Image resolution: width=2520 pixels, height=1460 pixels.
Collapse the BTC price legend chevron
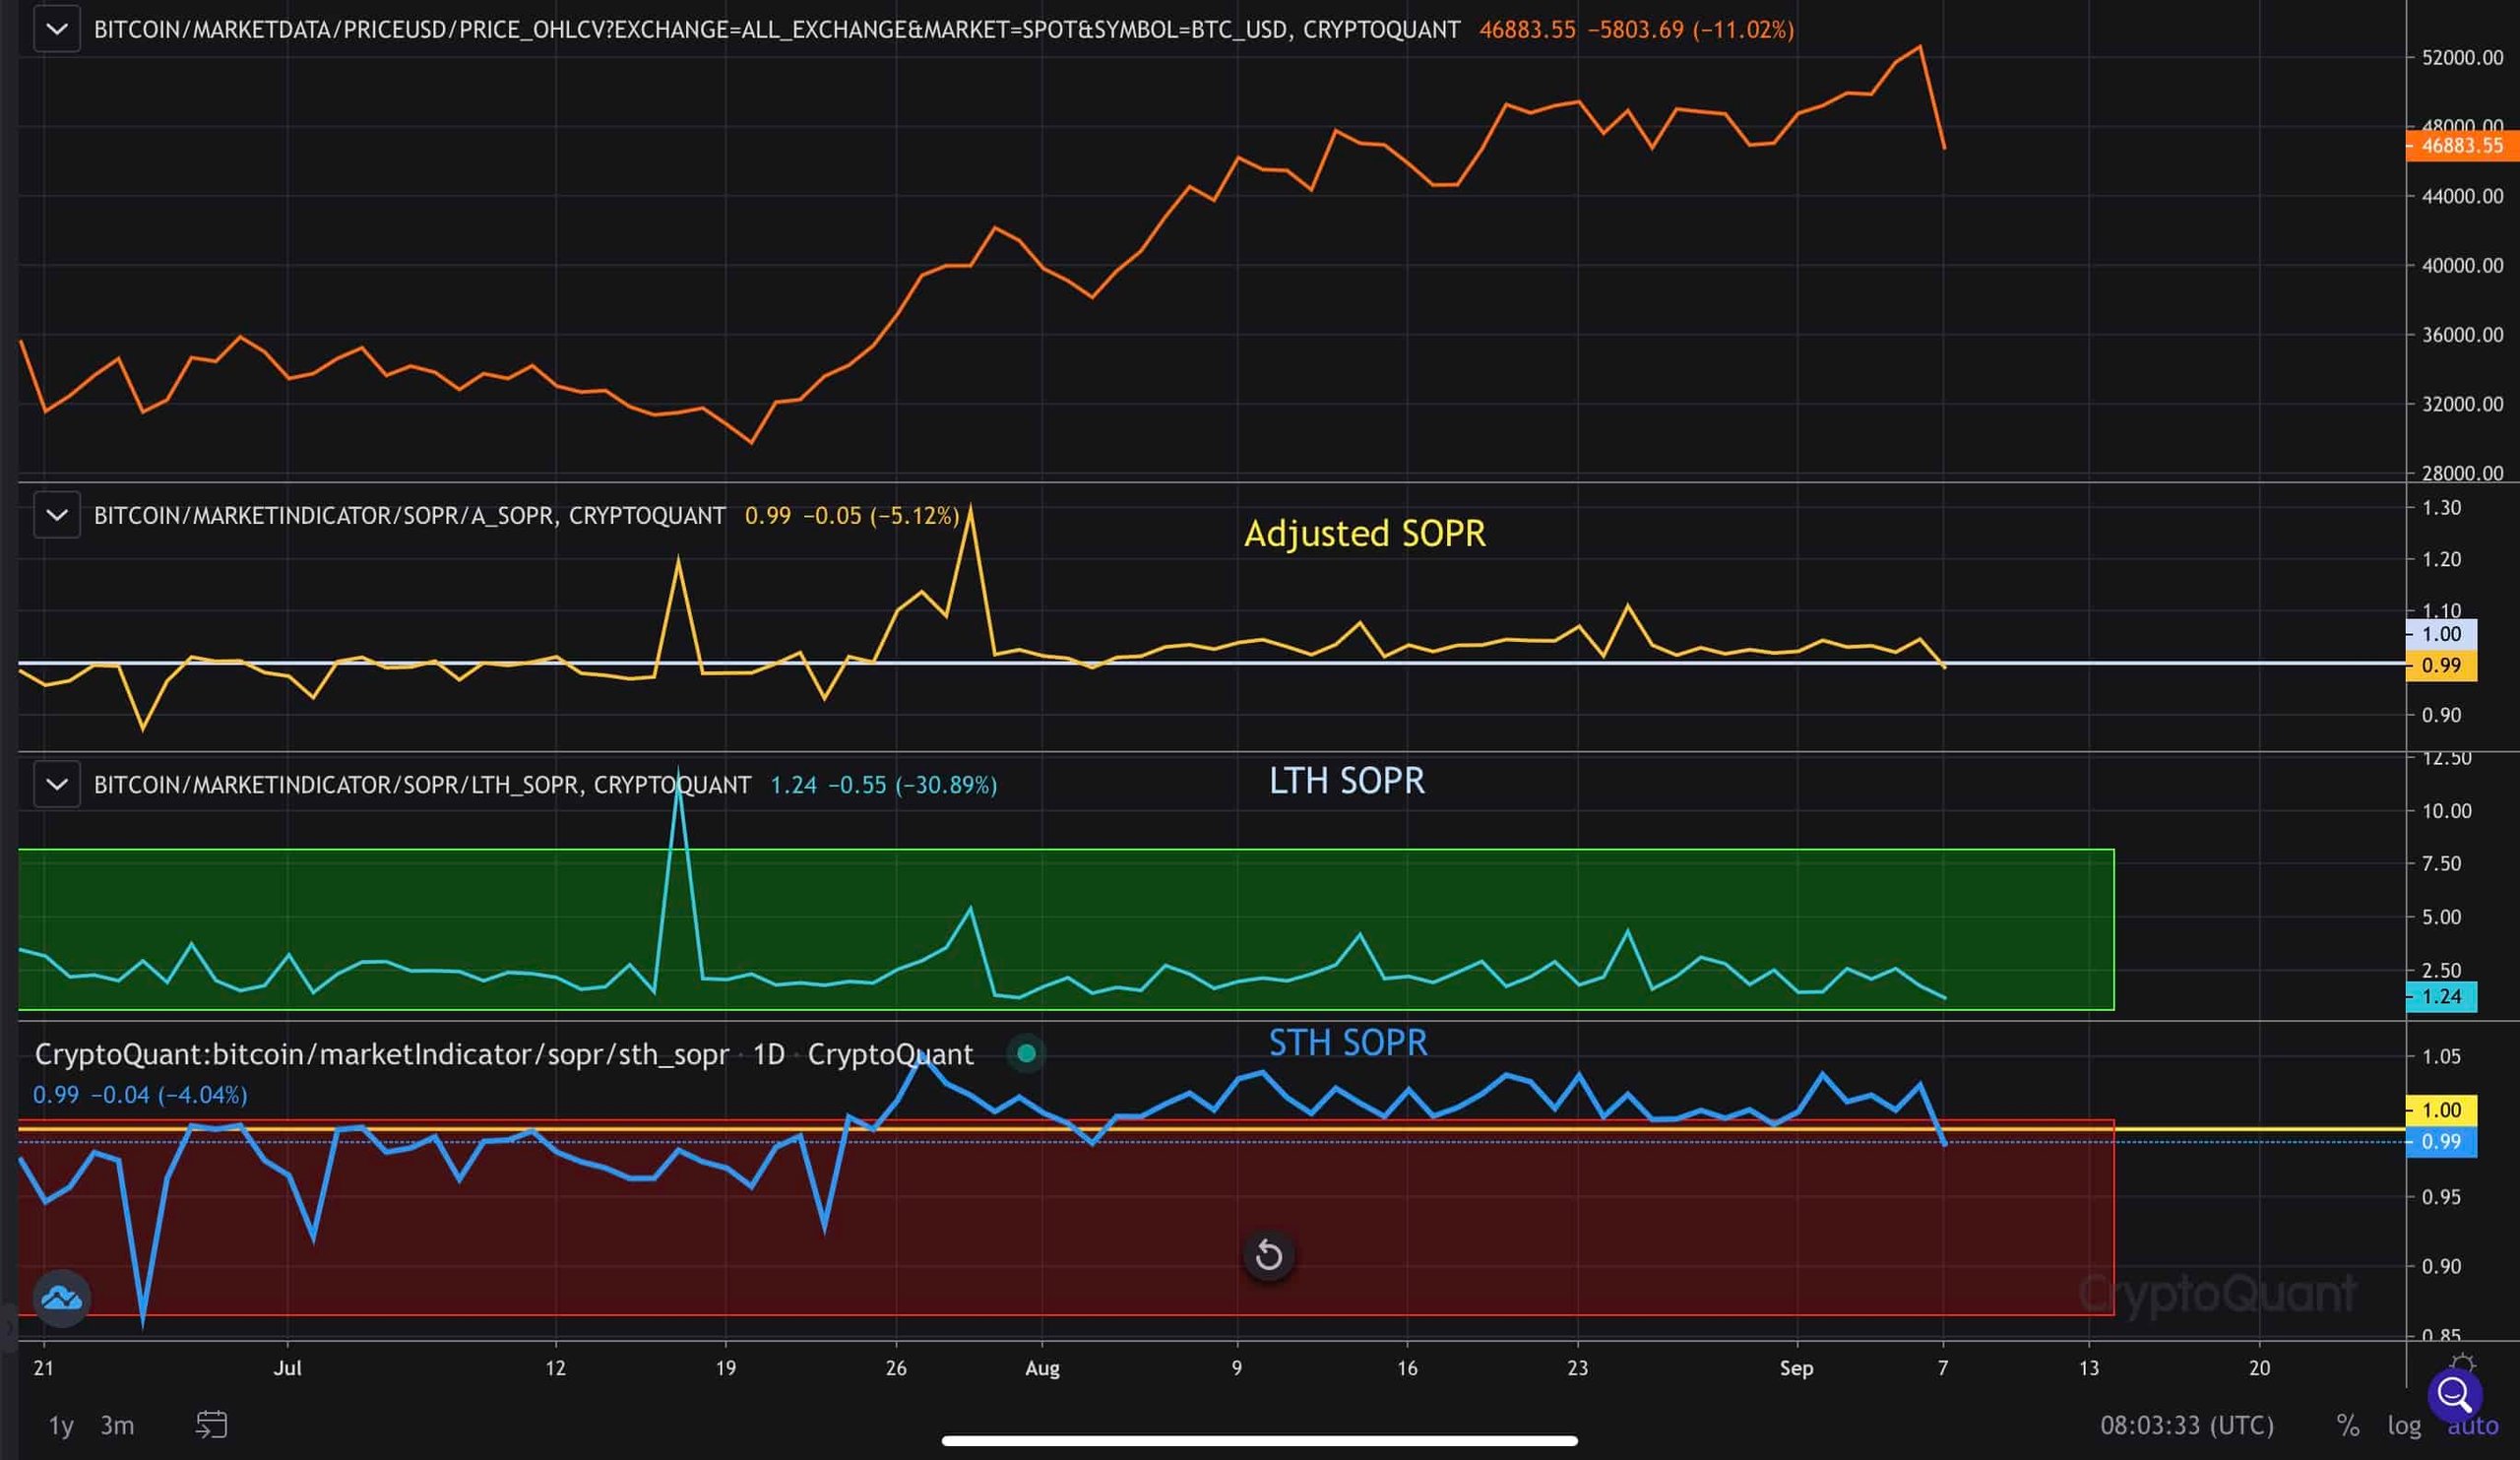point(57,30)
